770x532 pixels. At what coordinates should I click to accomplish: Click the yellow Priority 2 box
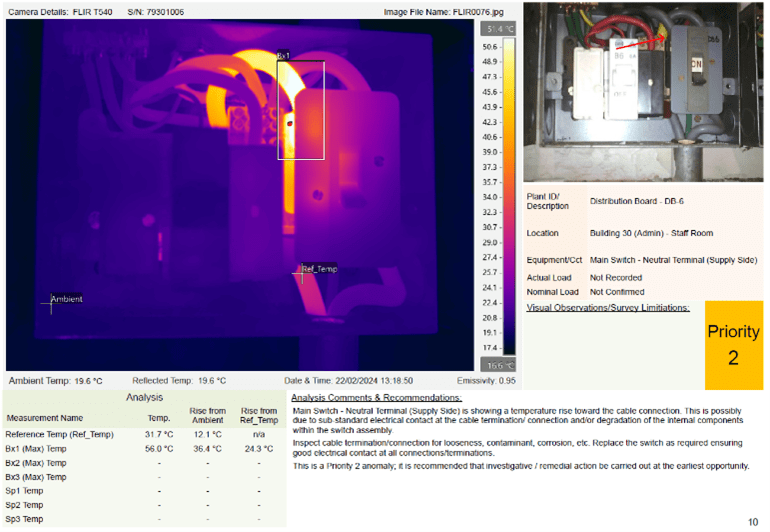(734, 345)
